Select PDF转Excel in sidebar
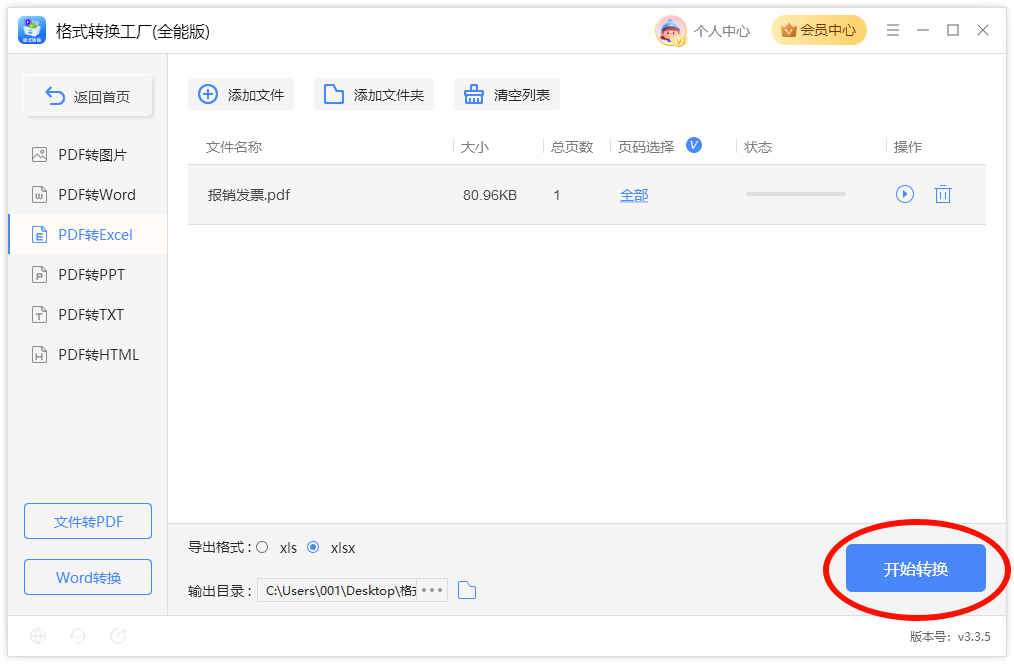1014x664 pixels. click(88, 235)
